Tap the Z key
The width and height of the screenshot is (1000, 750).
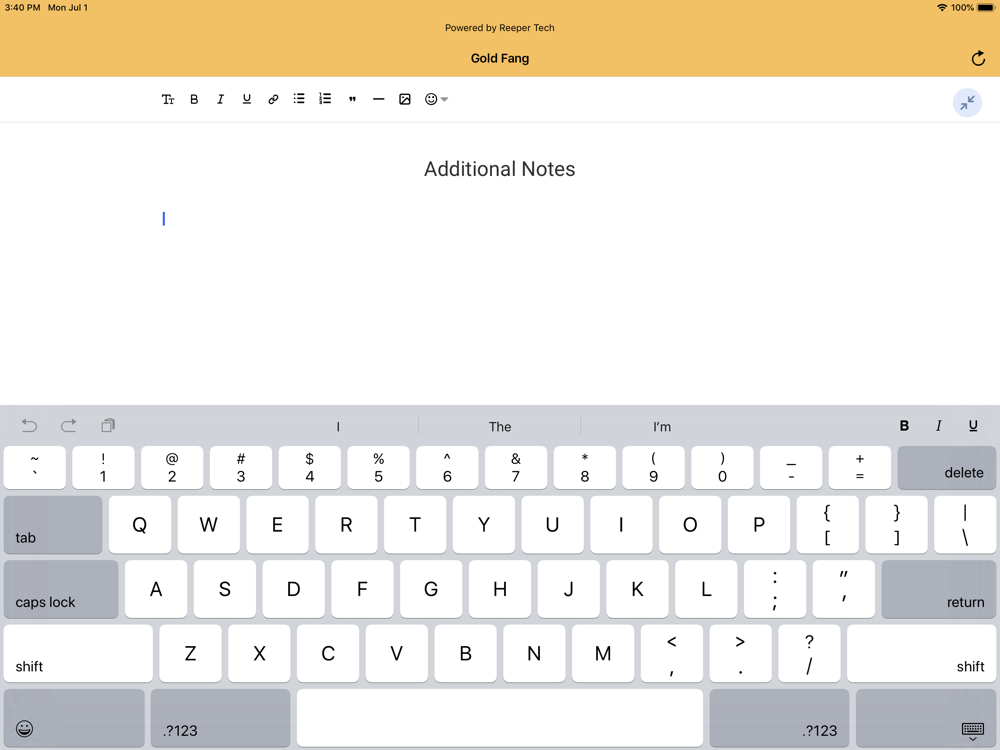pos(191,654)
